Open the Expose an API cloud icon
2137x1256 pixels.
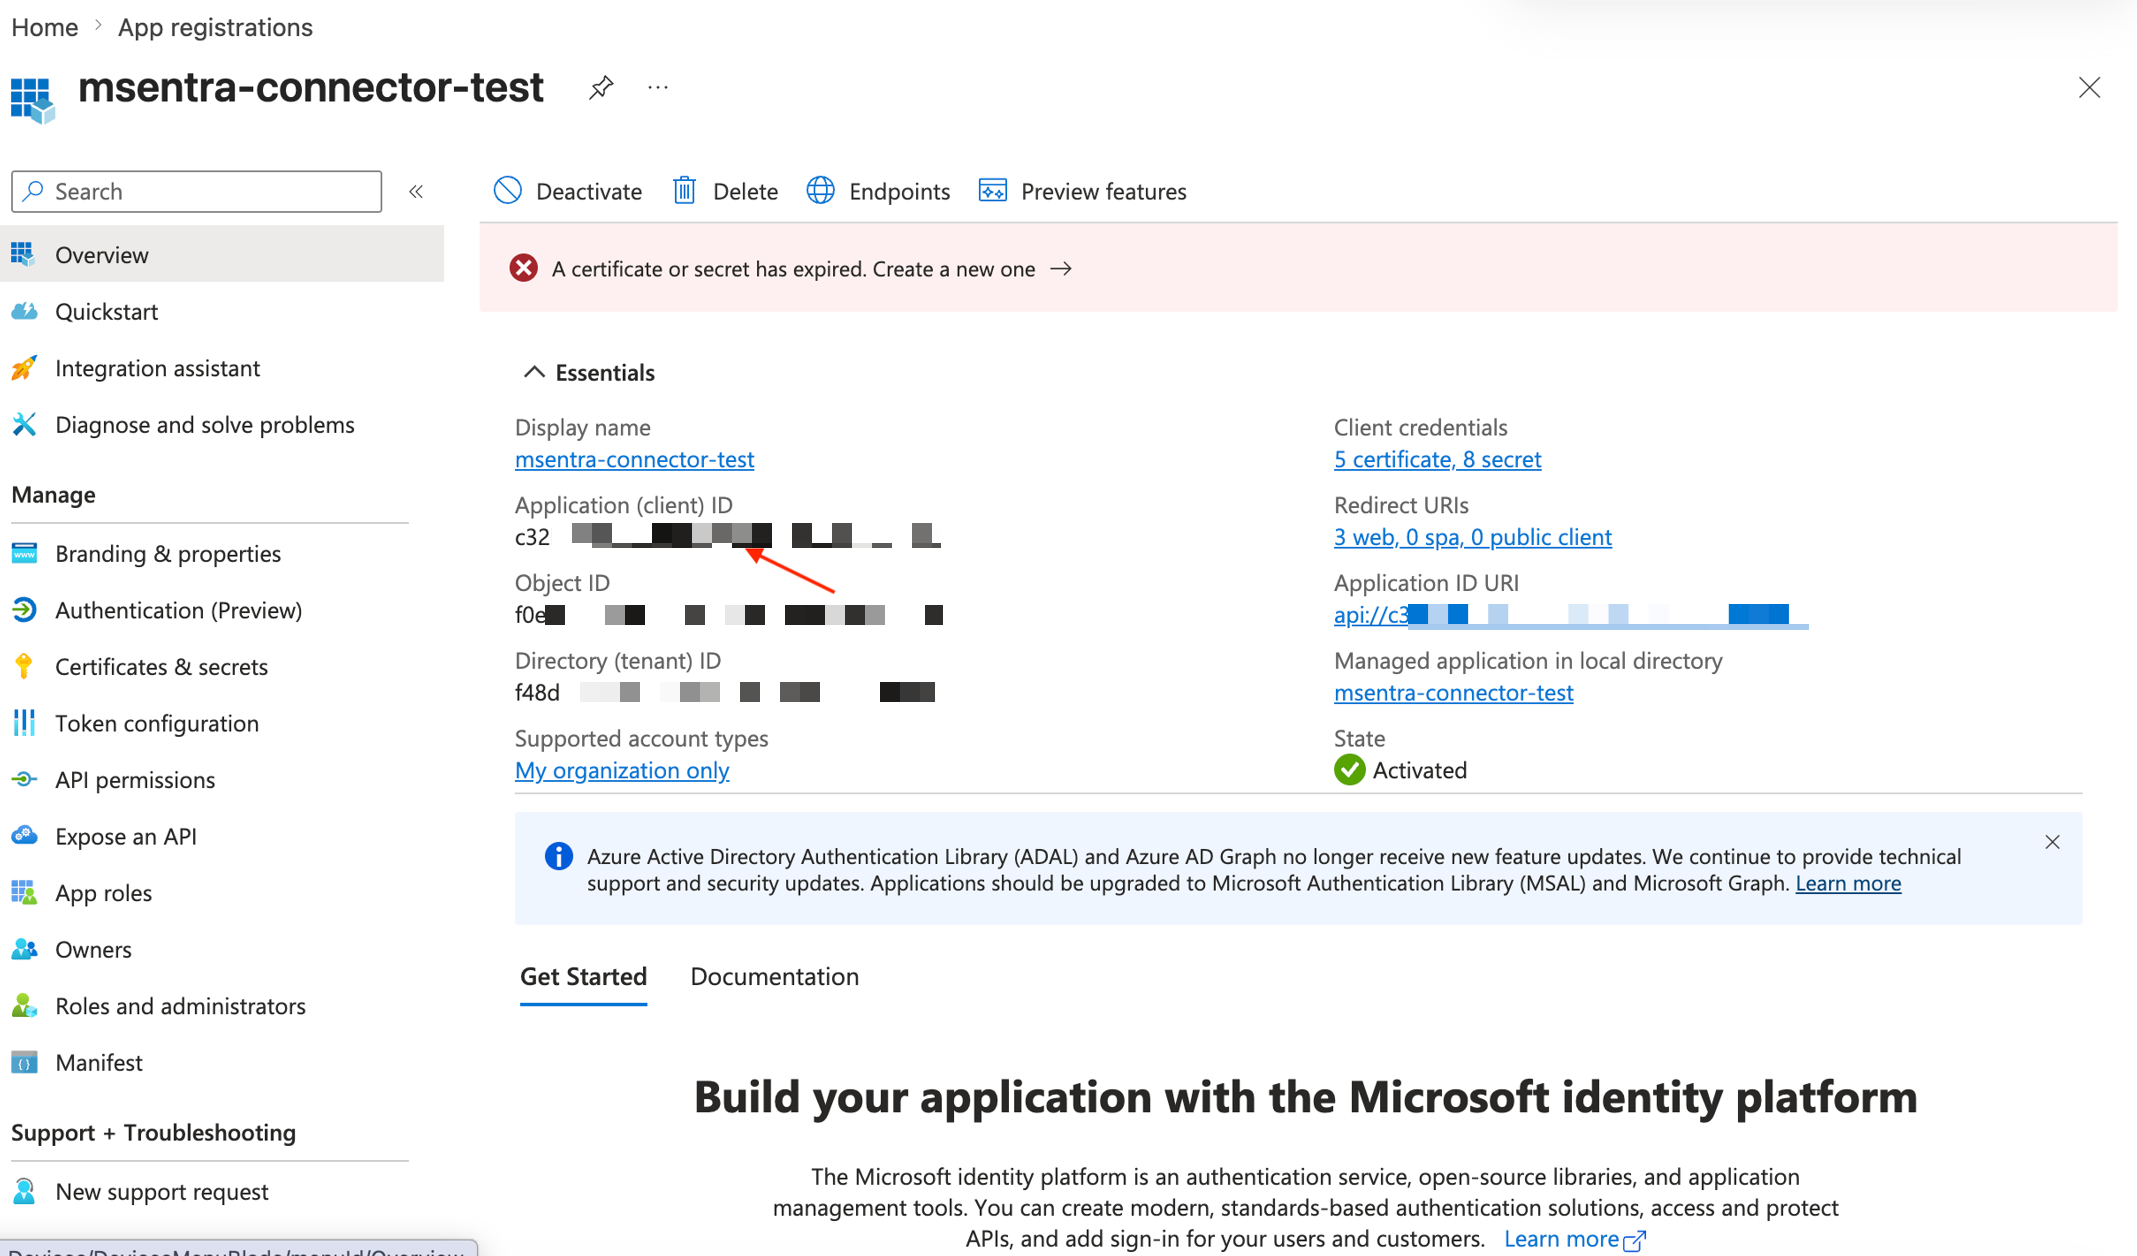pyautogui.click(x=24, y=835)
